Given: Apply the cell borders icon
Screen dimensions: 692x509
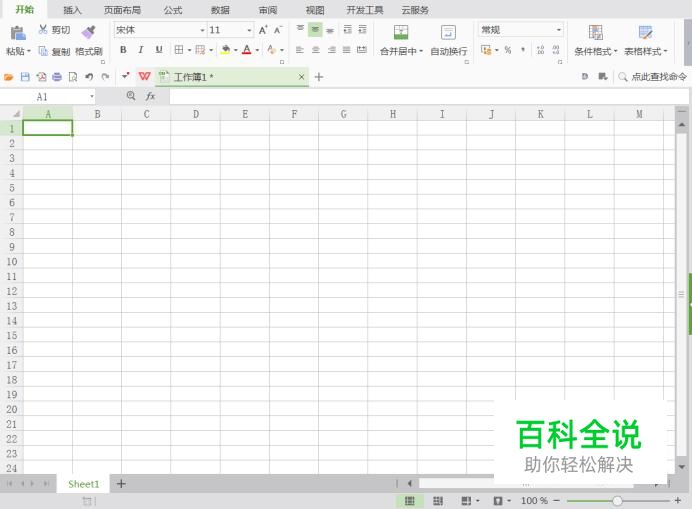Looking at the screenshot, I should [x=179, y=50].
